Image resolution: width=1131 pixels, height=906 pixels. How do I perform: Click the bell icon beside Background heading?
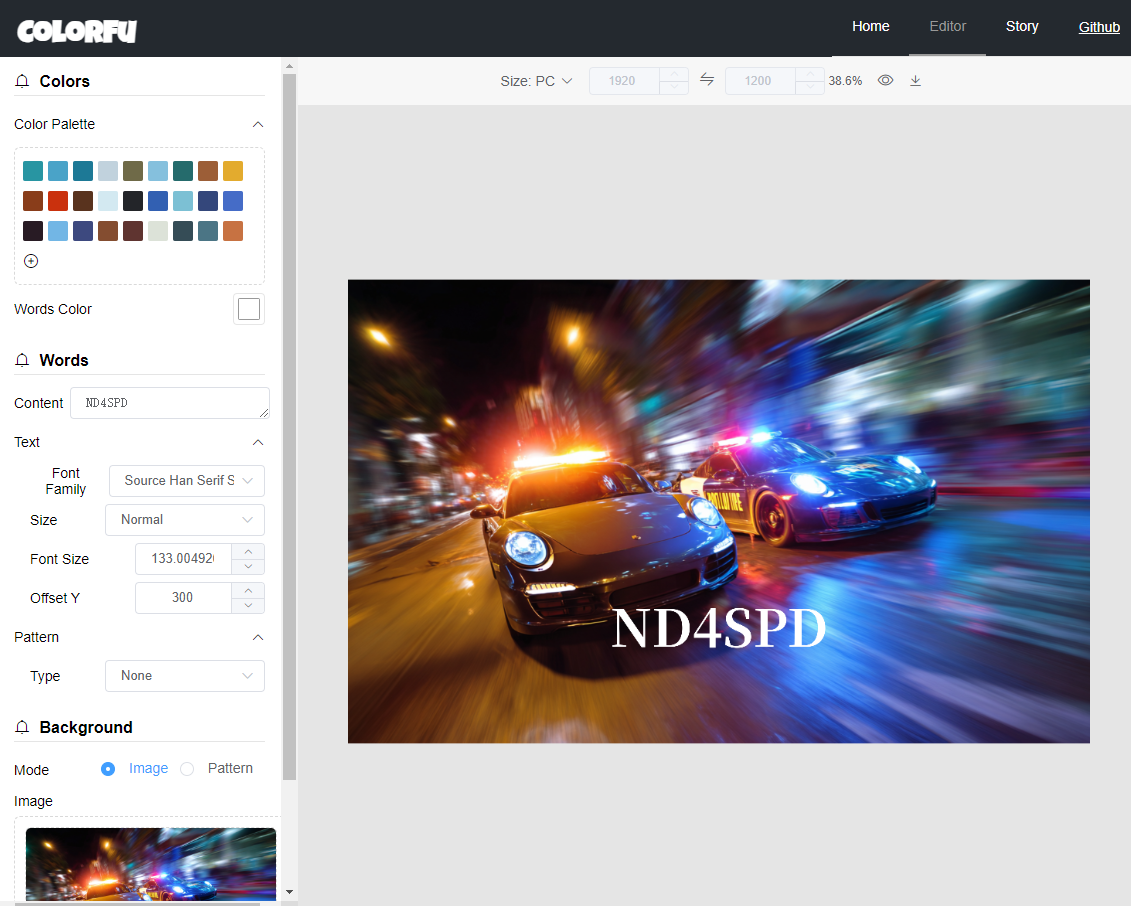point(22,727)
